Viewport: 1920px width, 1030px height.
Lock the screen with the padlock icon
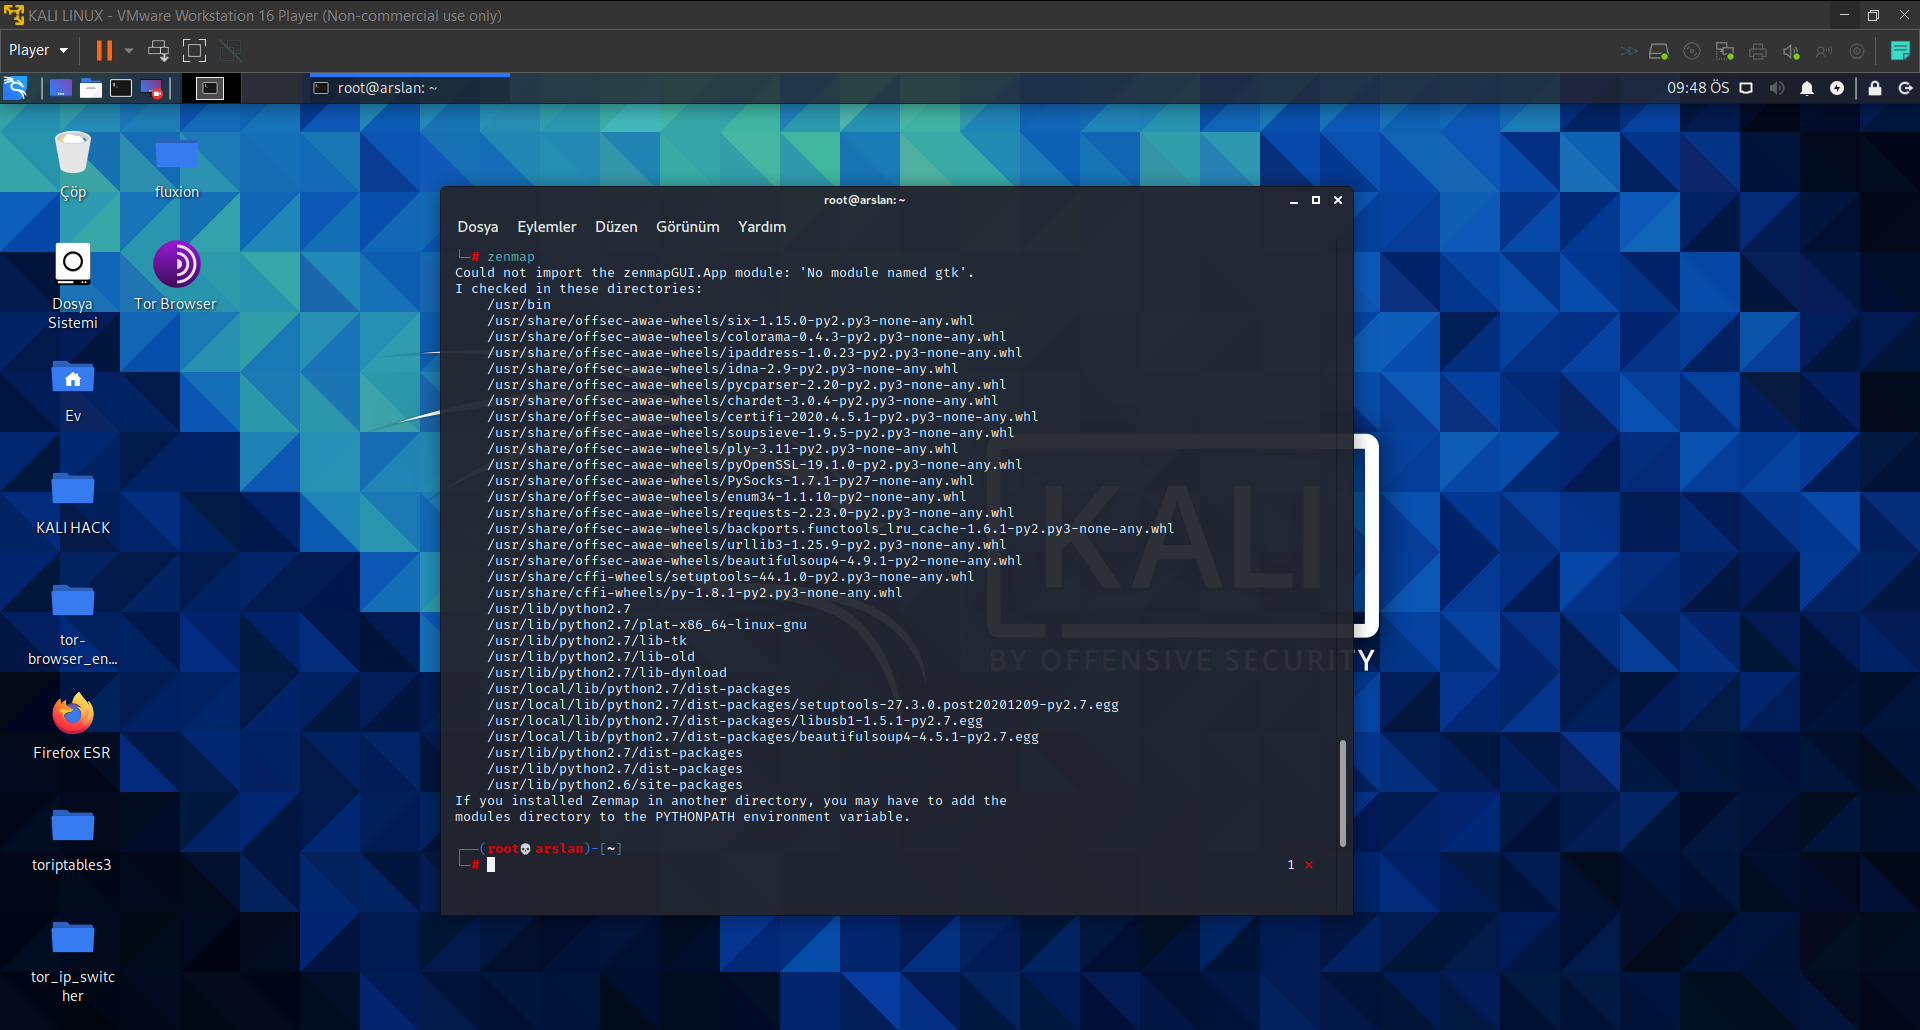click(x=1875, y=88)
